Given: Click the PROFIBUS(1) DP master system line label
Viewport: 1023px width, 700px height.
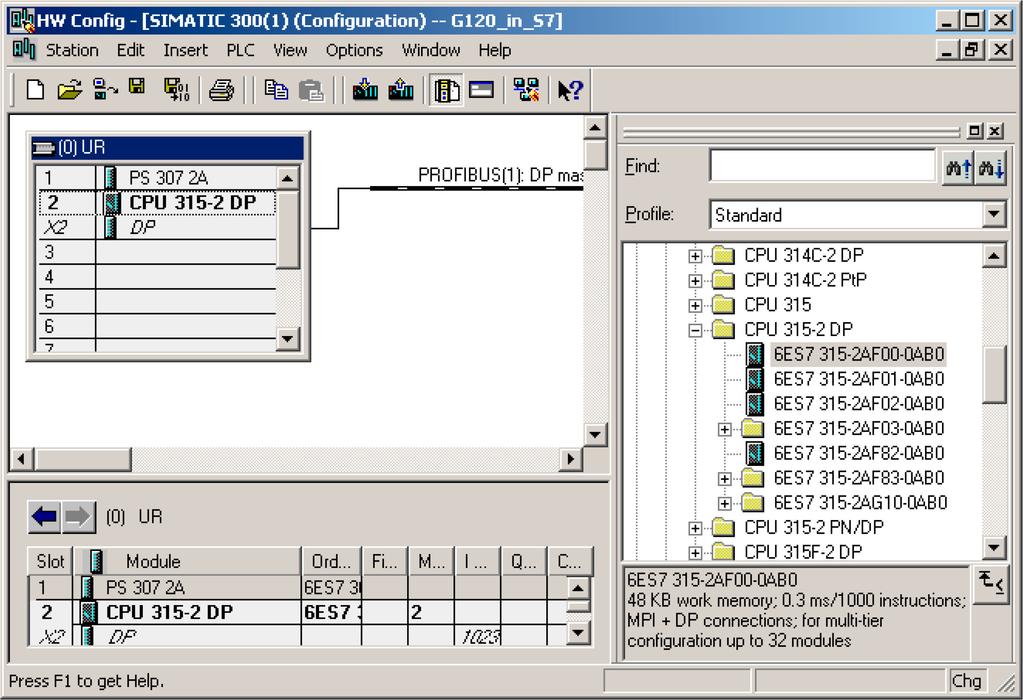Looking at the screenshot, I should (500, 175).
